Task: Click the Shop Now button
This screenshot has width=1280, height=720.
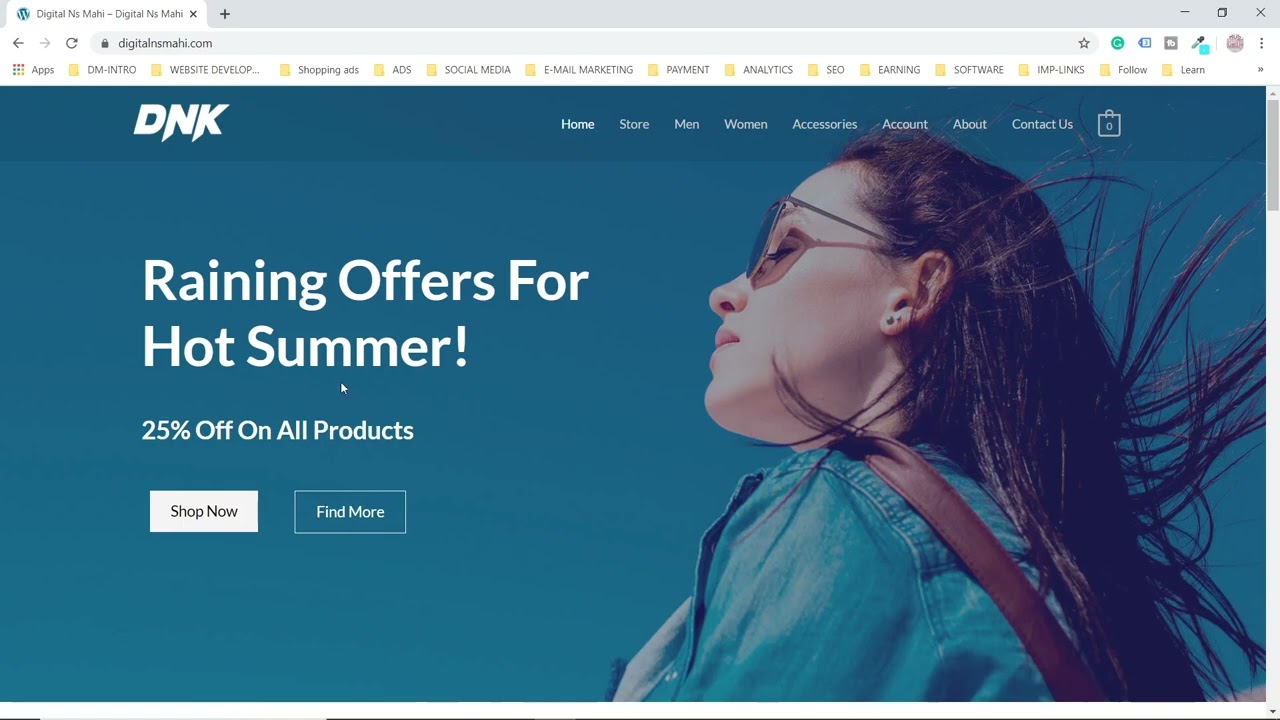Action: (x=204, y=511)
